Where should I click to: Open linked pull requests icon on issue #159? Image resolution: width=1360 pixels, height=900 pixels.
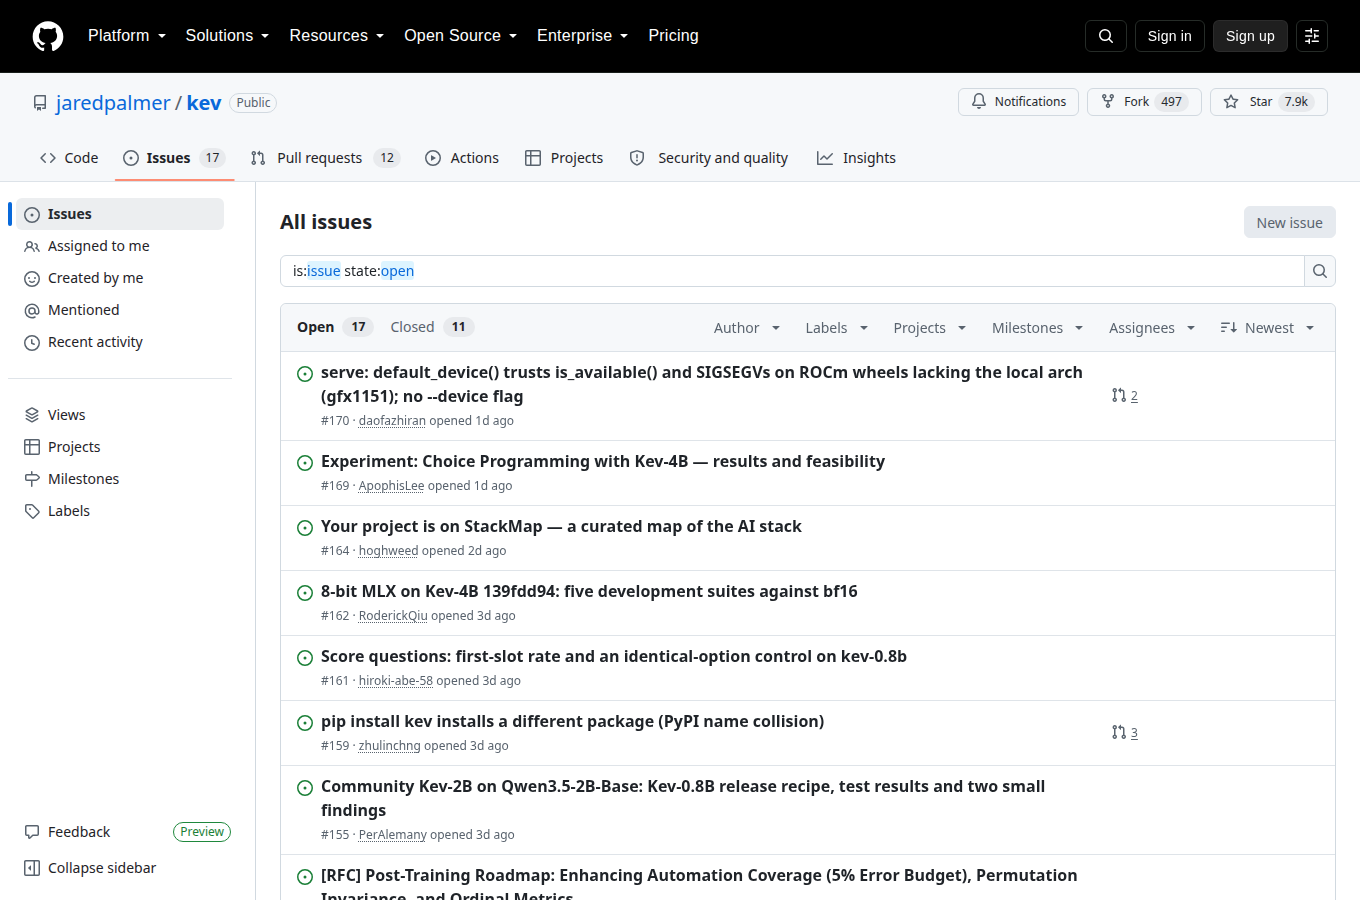coord(1125,733)
